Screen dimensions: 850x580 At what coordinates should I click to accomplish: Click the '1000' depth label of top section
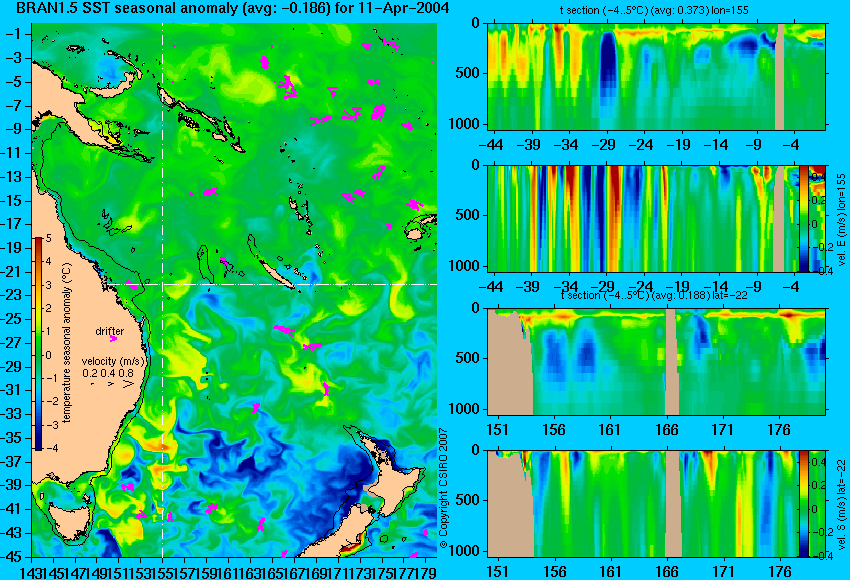click(467, 124)
